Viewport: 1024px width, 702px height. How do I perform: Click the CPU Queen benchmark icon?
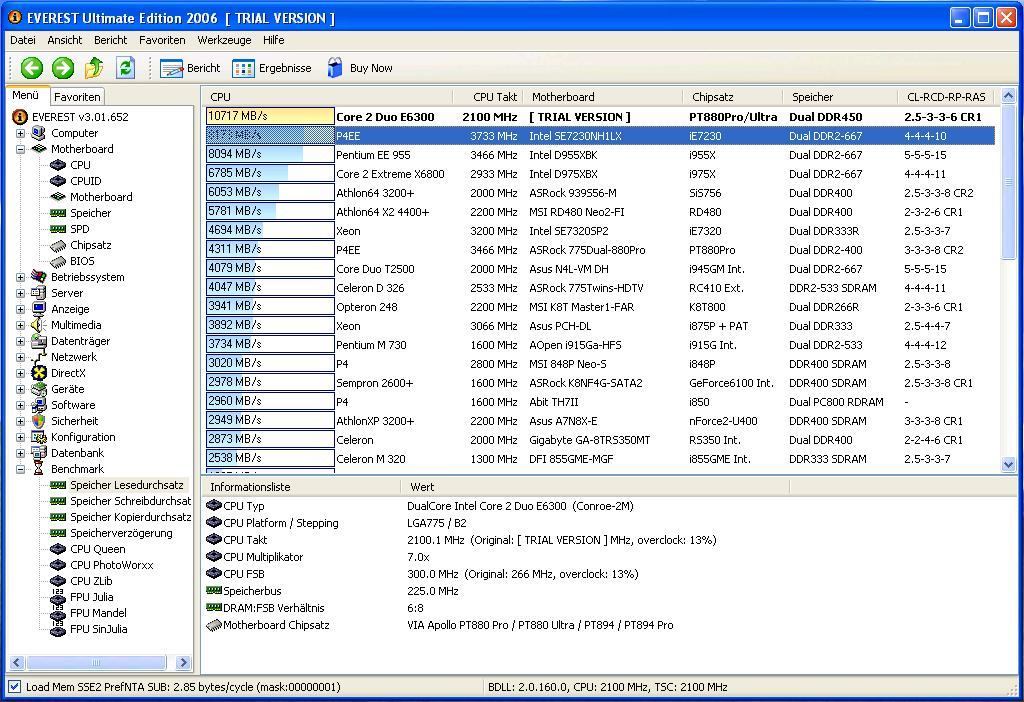(x=58, y=549)
